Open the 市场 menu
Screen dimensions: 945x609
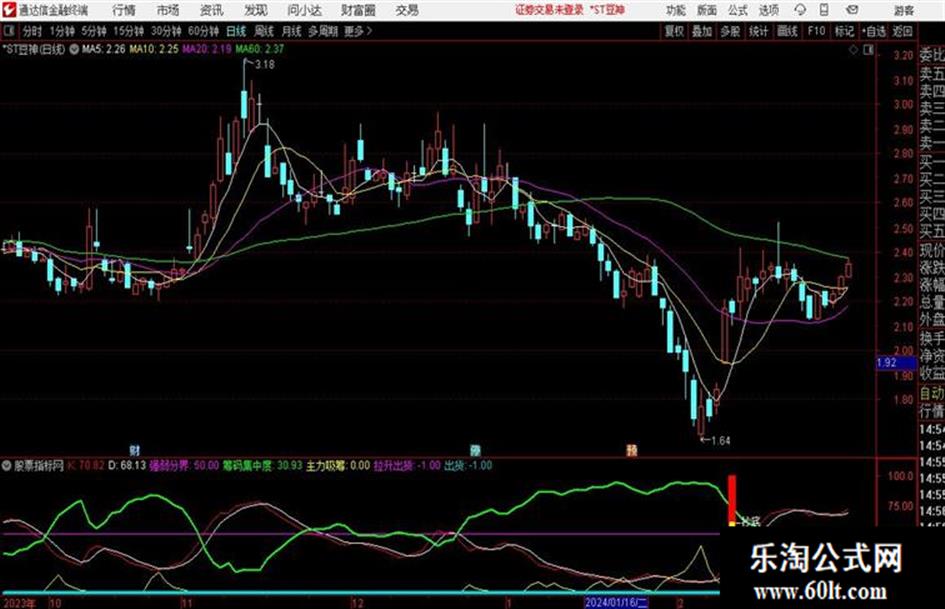click(168, 10)
